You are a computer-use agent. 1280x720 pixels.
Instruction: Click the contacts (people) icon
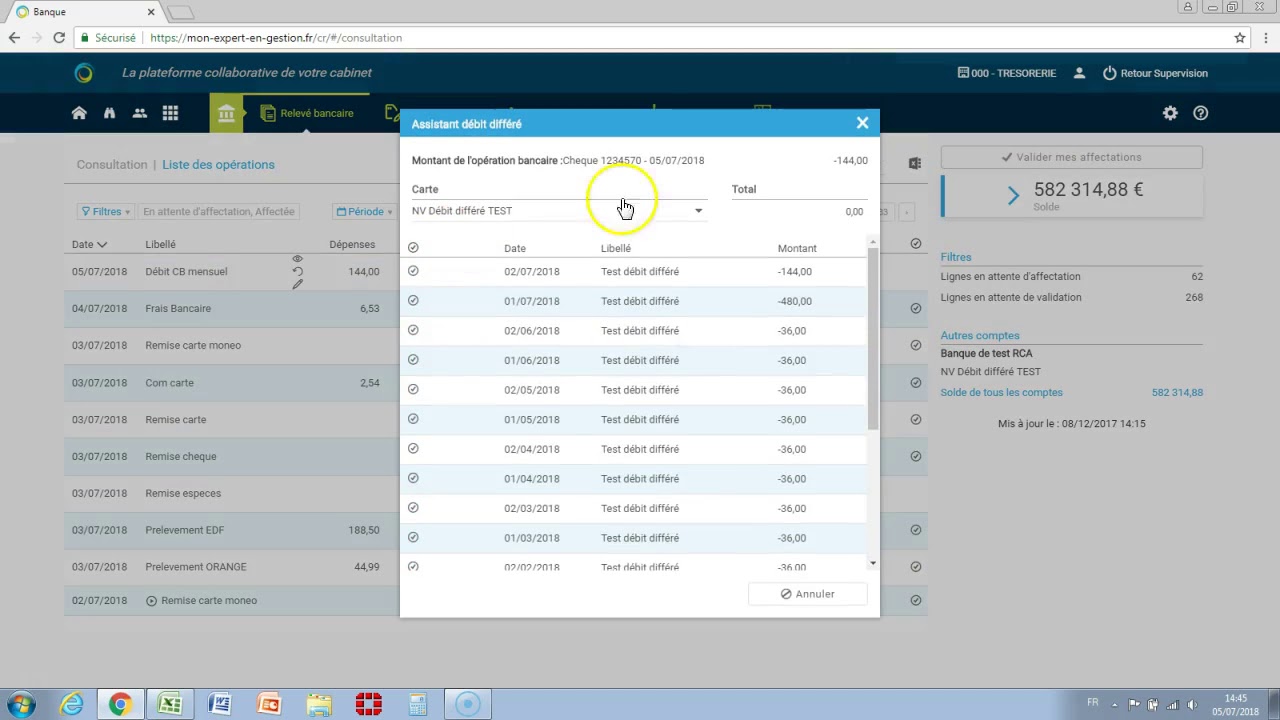point(140,113)
